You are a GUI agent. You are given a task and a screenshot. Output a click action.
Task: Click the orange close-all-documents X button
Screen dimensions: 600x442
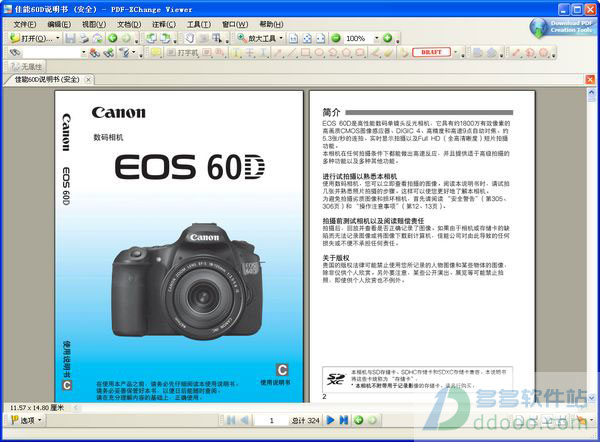tap(590, 79)
